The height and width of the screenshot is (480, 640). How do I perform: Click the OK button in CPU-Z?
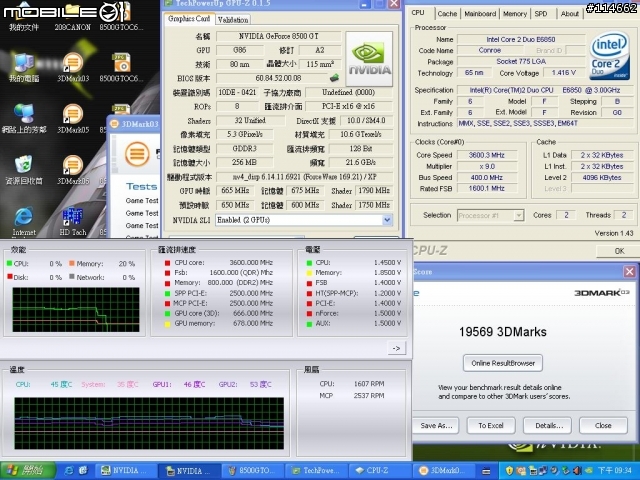(x=619, y=251)
